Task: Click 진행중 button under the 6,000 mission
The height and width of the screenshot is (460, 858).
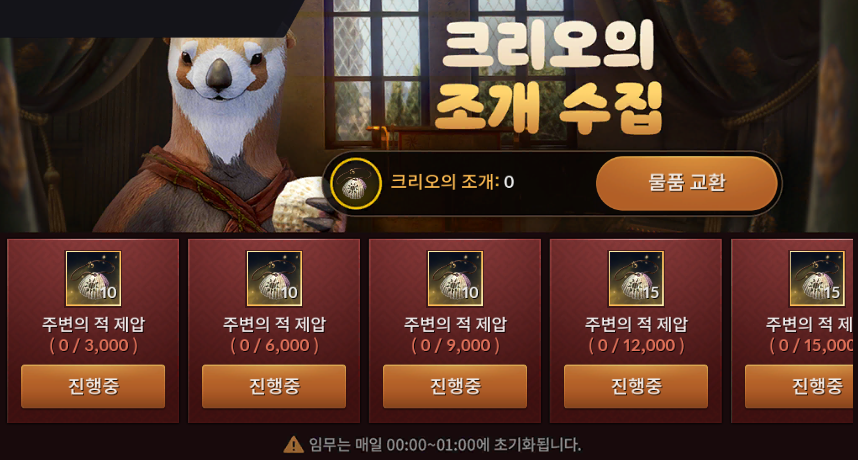Action: pyautogui.click(x=274, y=386)
